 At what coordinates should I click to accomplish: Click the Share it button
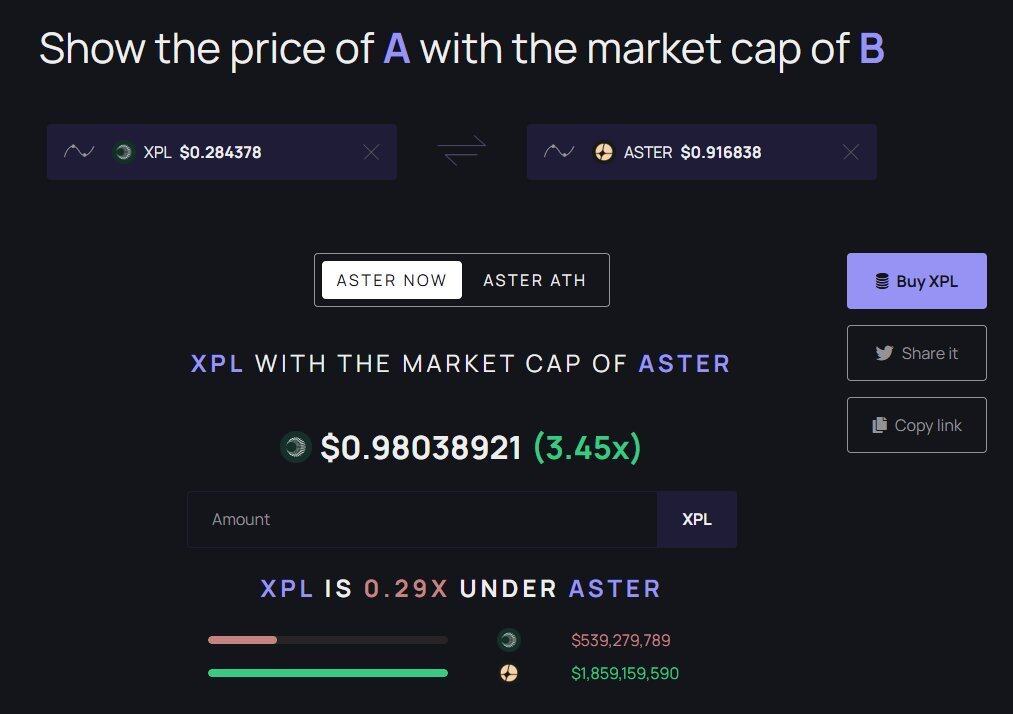click(916, 353)
